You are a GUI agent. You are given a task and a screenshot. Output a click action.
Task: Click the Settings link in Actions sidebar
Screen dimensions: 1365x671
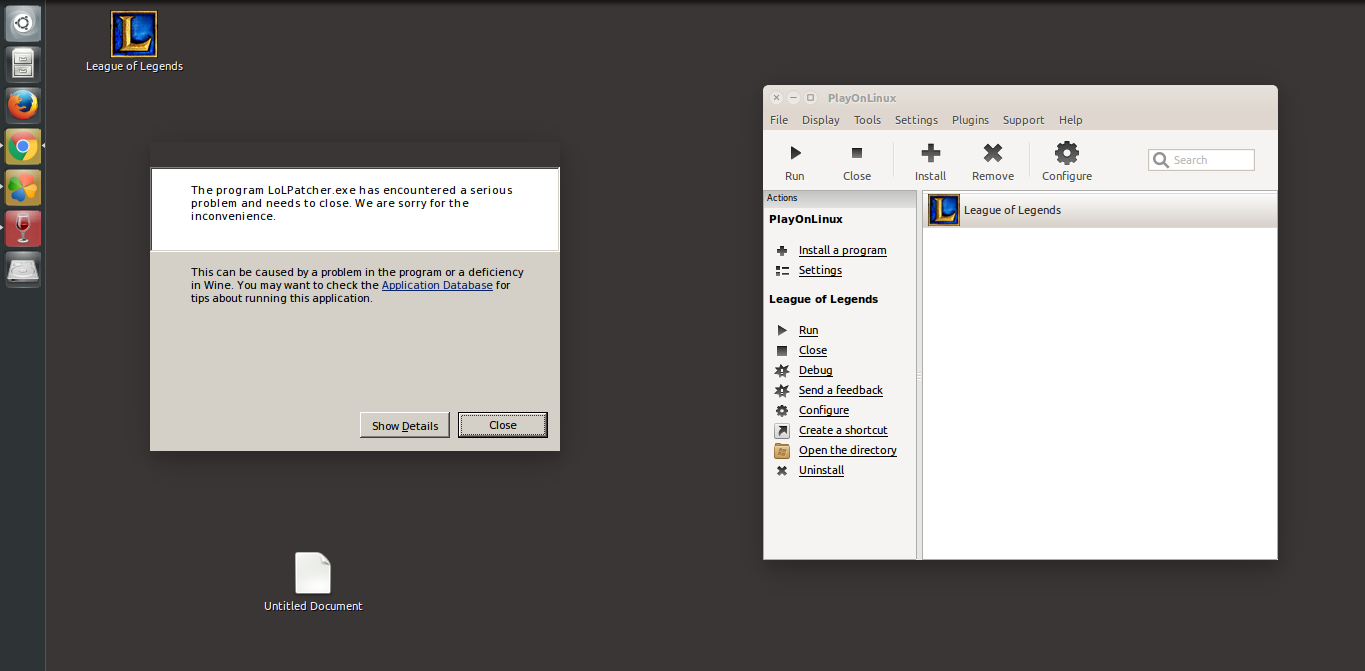tap(820, 270)
